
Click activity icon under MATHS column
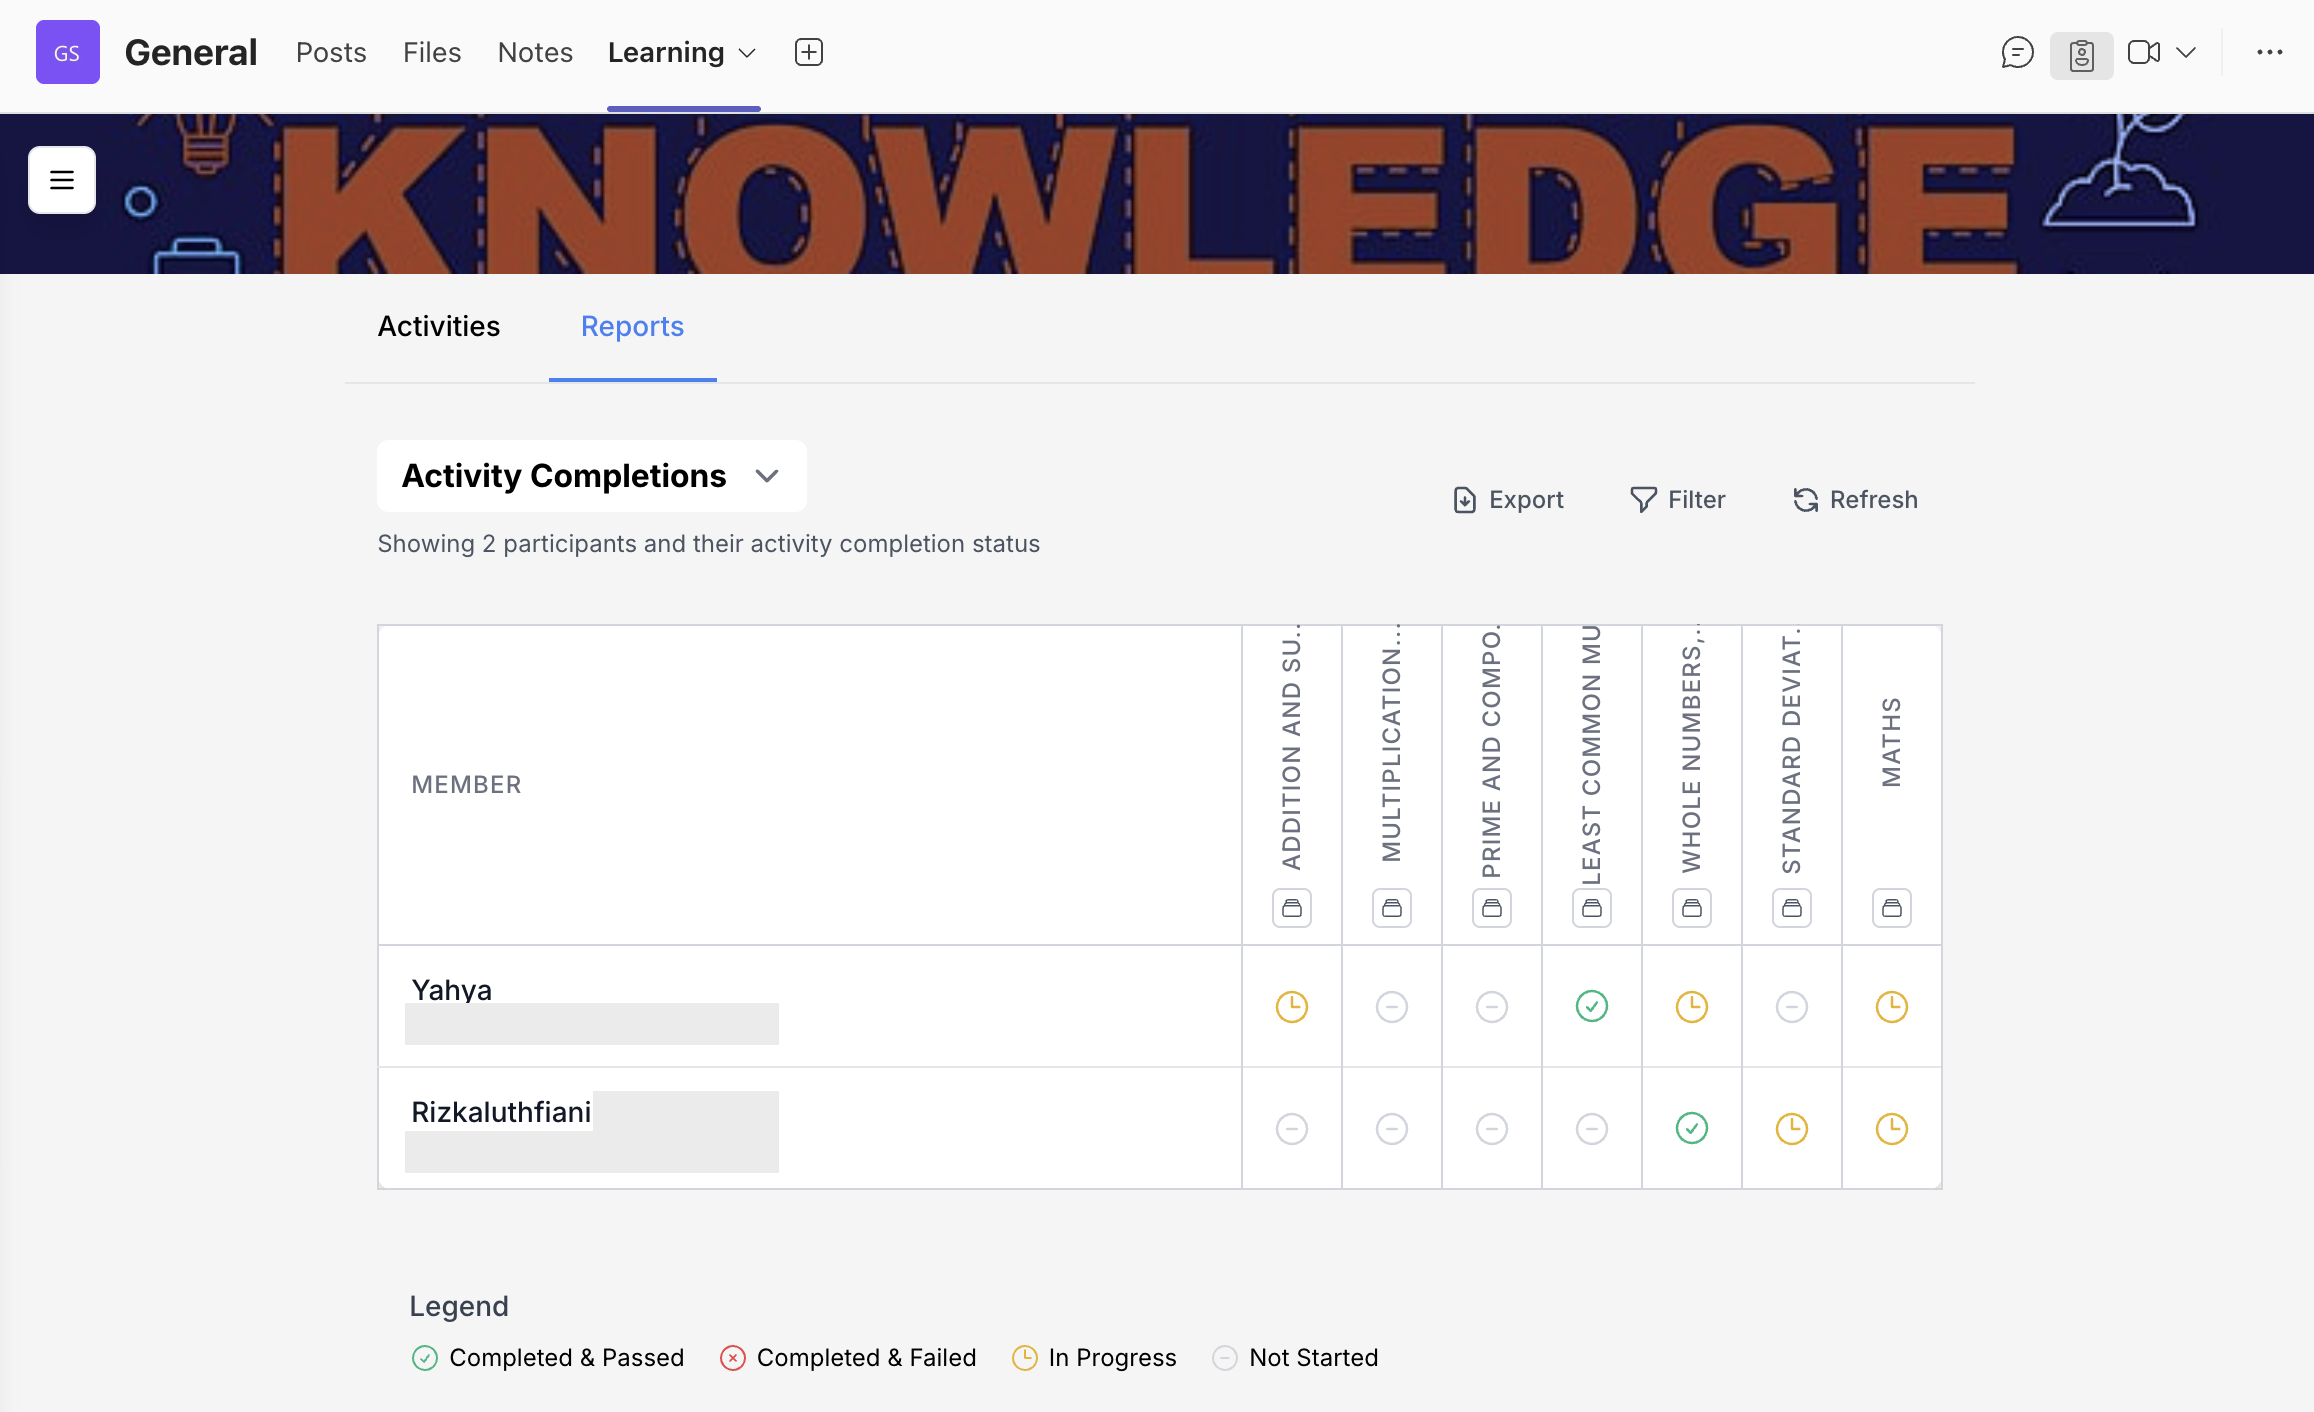coord(1891,908)
